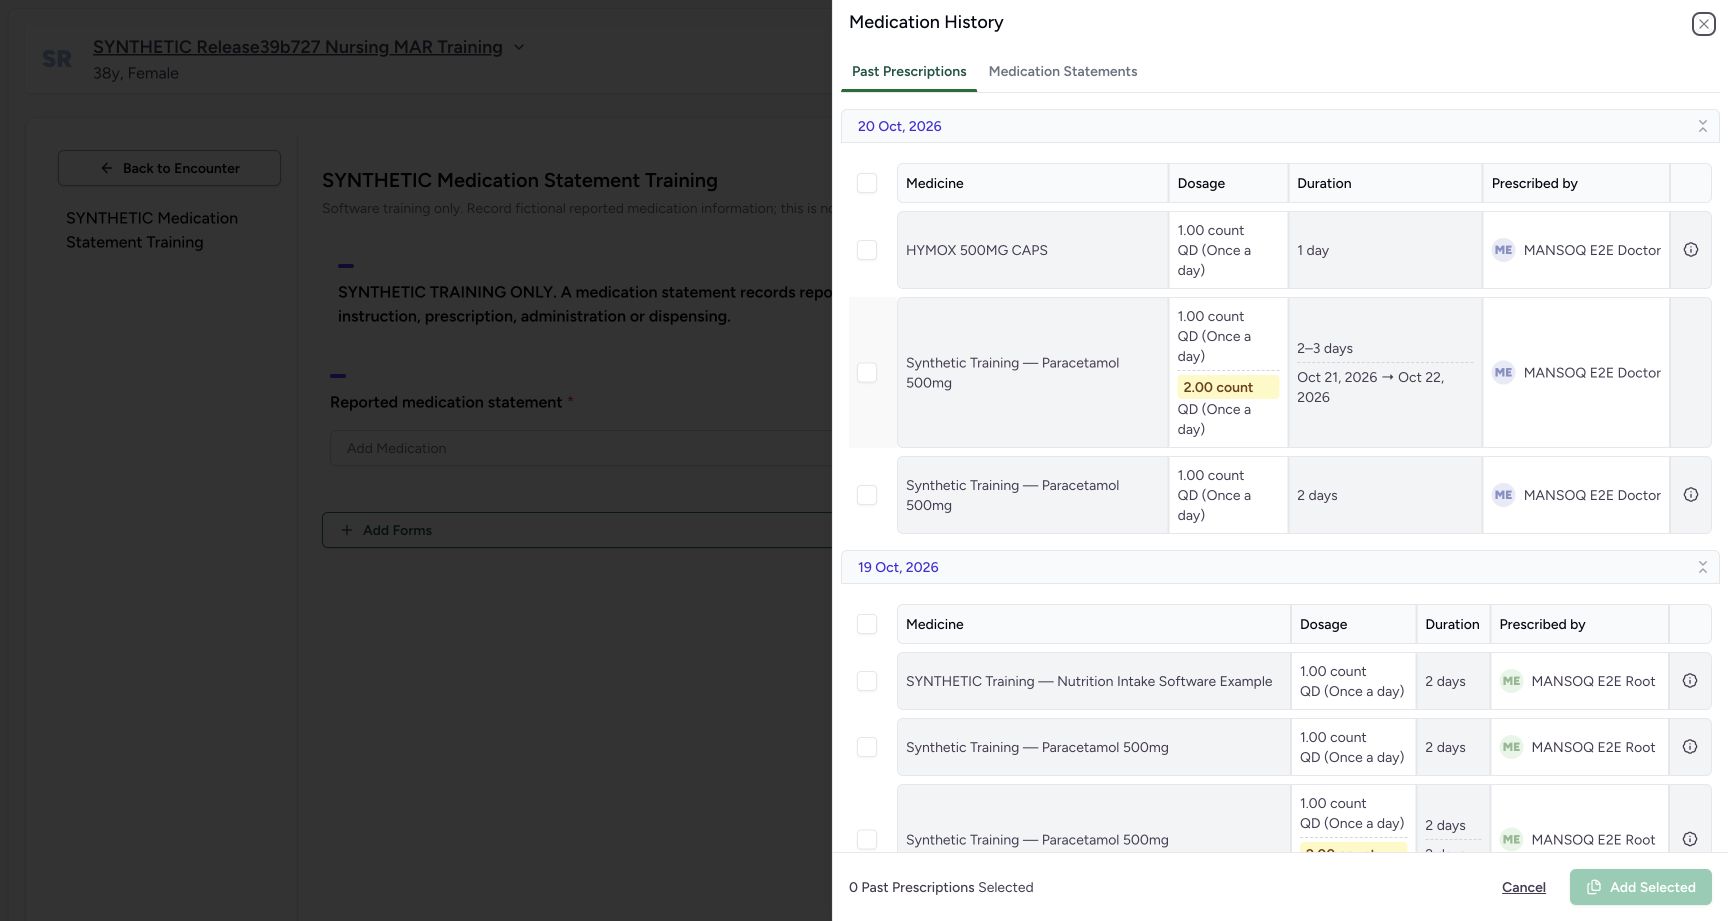The height and width of the screenshot is (921, 1728).
Task: Click Add Selected button
Action: coord(1640,887)
